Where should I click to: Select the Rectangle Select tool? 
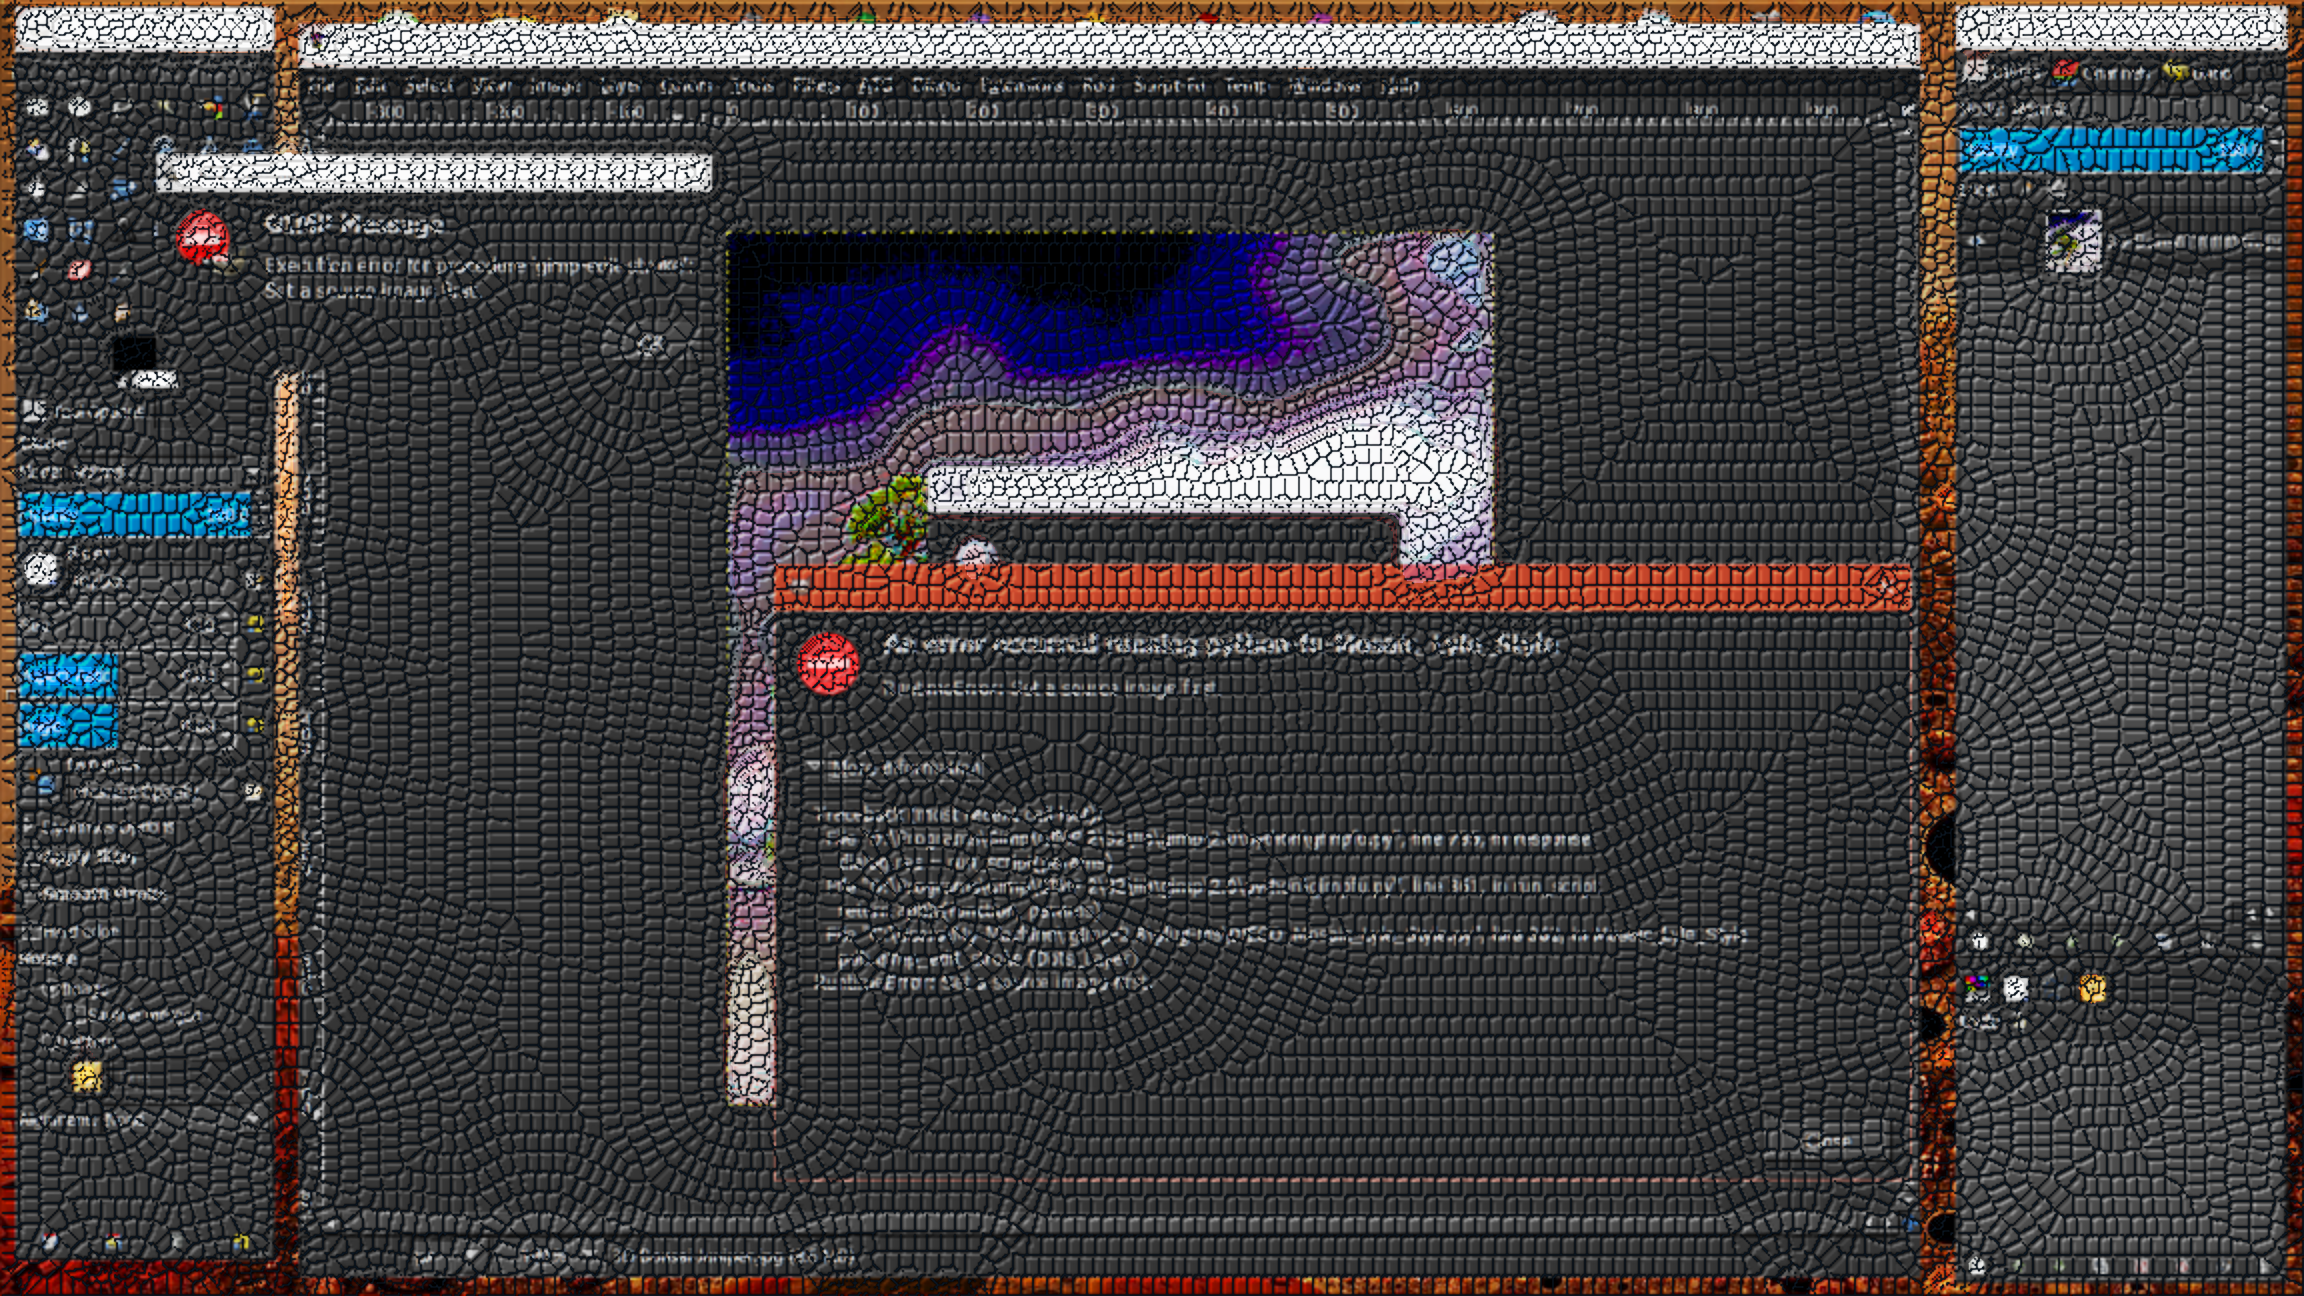tap(37, 107)
